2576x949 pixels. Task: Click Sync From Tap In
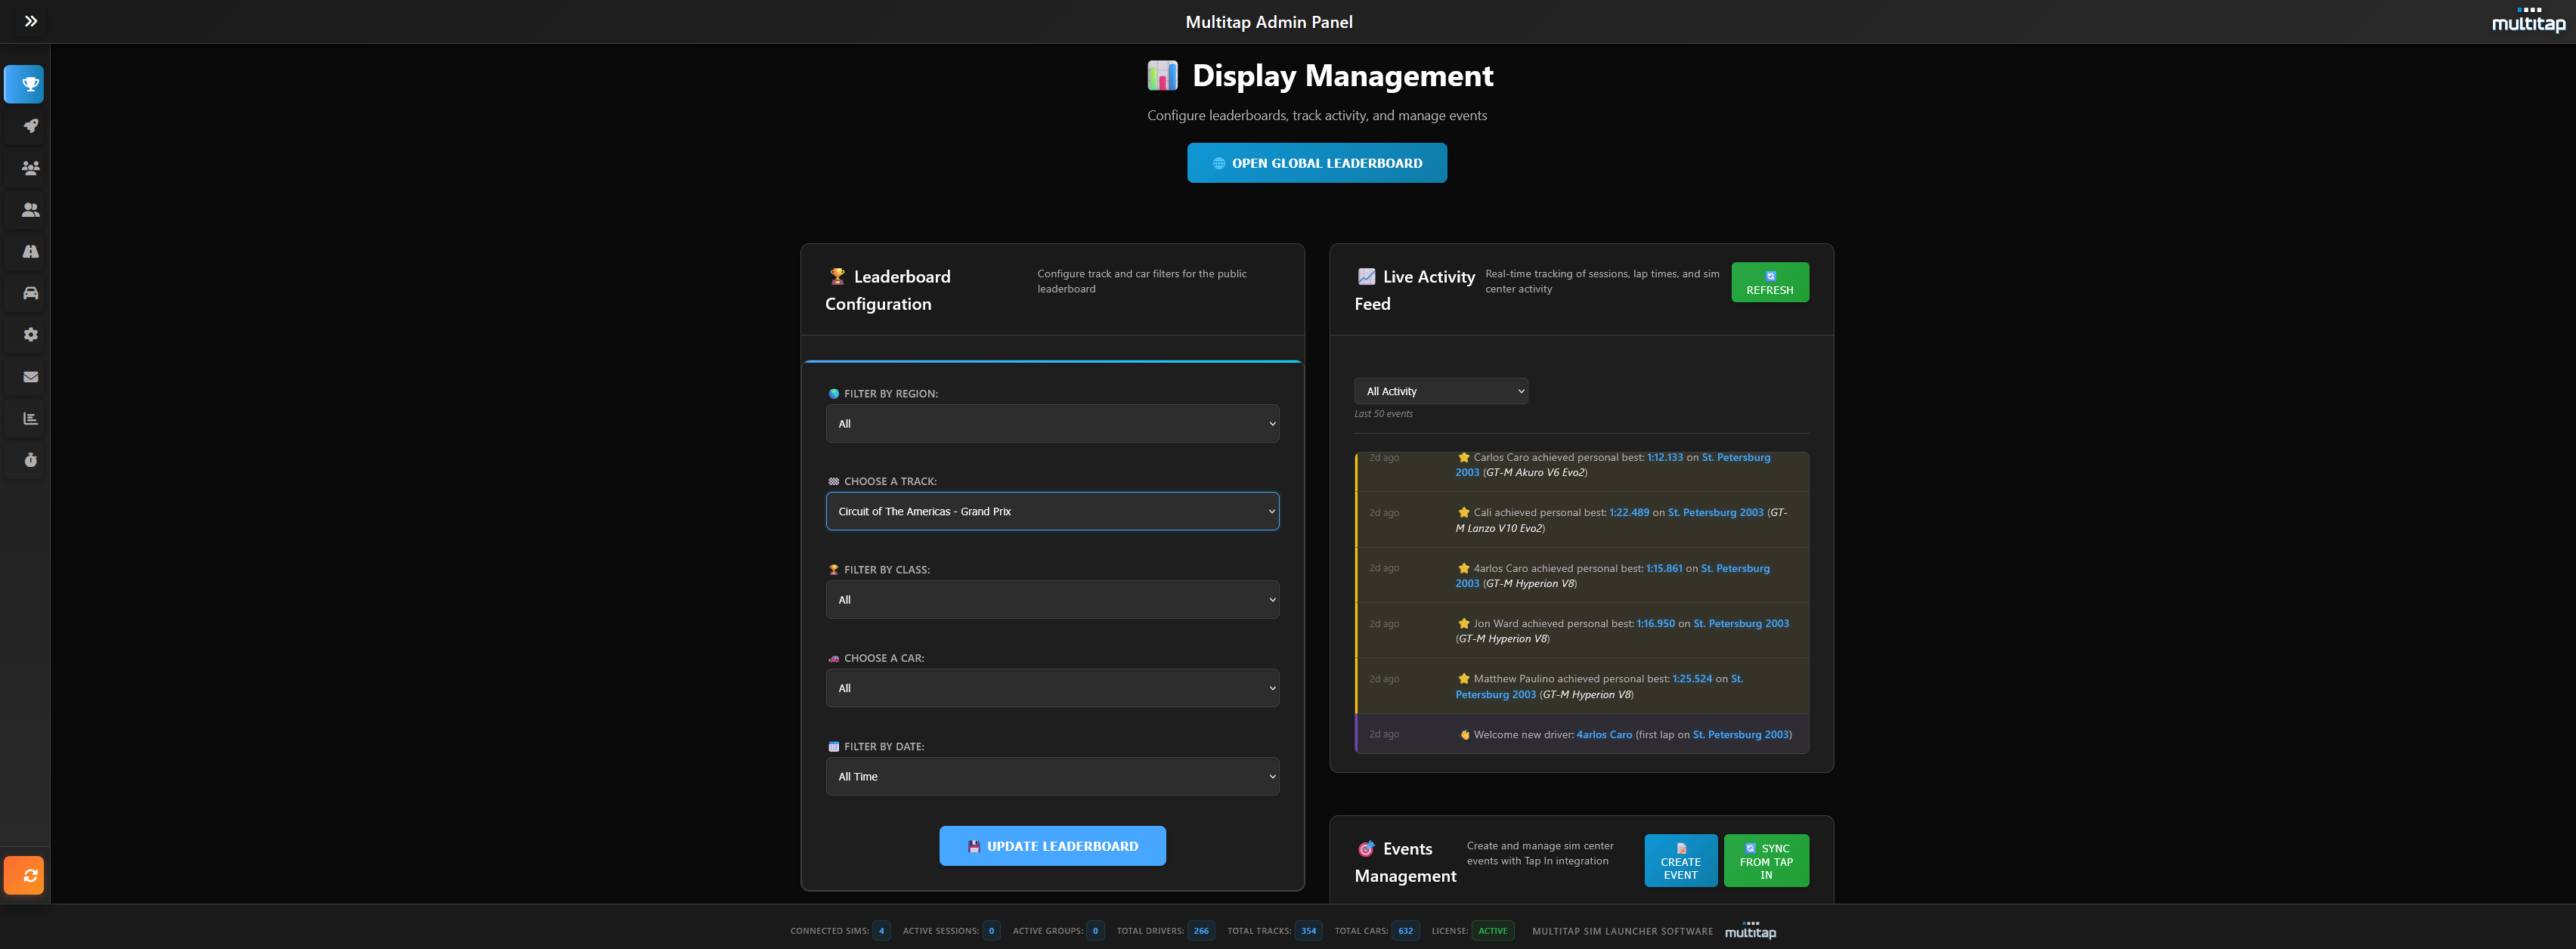(1766, 860)
